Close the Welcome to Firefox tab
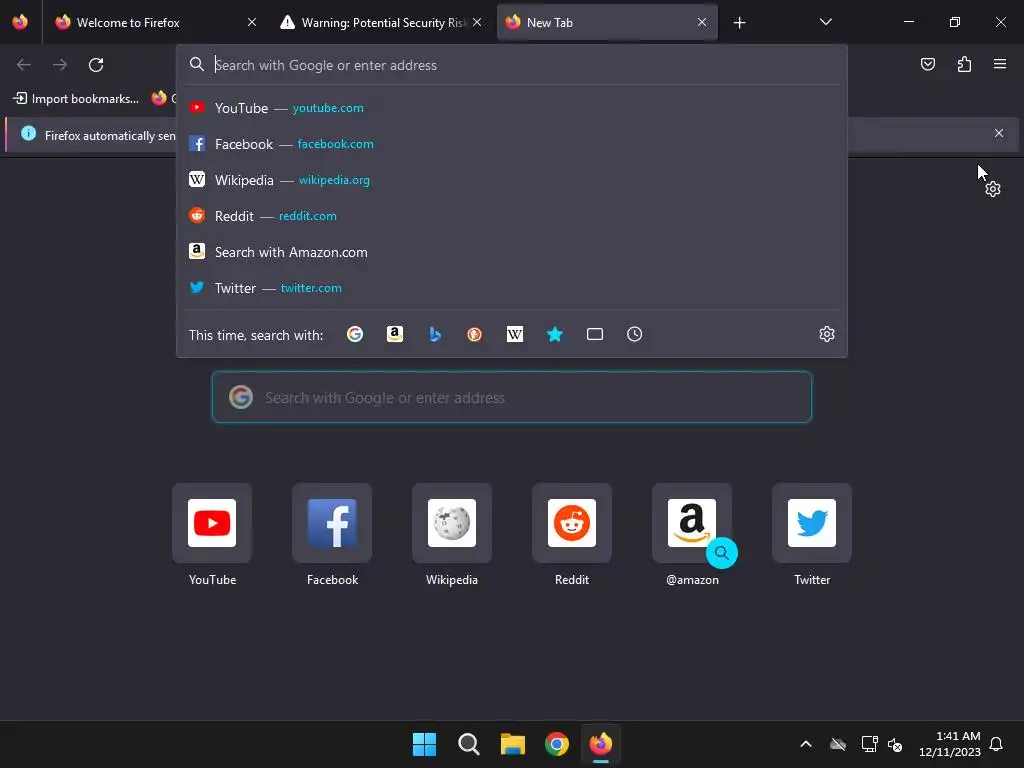The image size is (1024, 768). pos(252,22)
